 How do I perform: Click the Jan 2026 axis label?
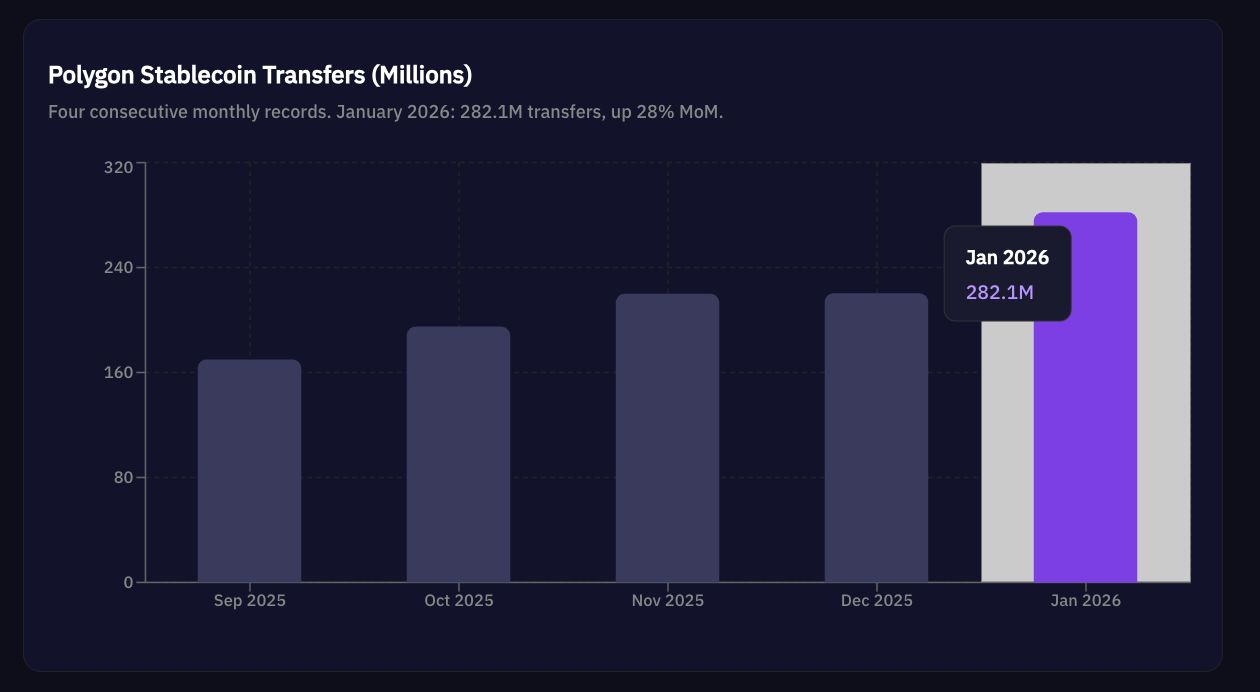click(x=1085, y=600)
